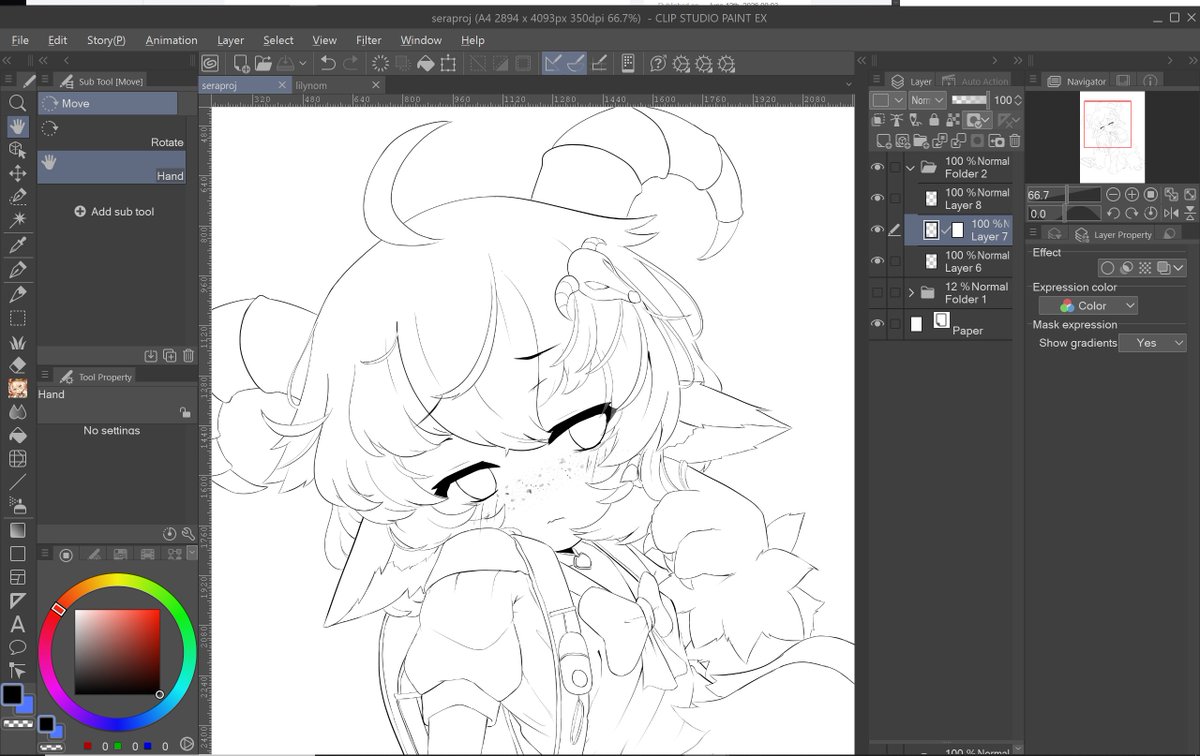Hide Layer 8 with eye icon
This screenshot has height=756, width=1200.
coord(877,198)
